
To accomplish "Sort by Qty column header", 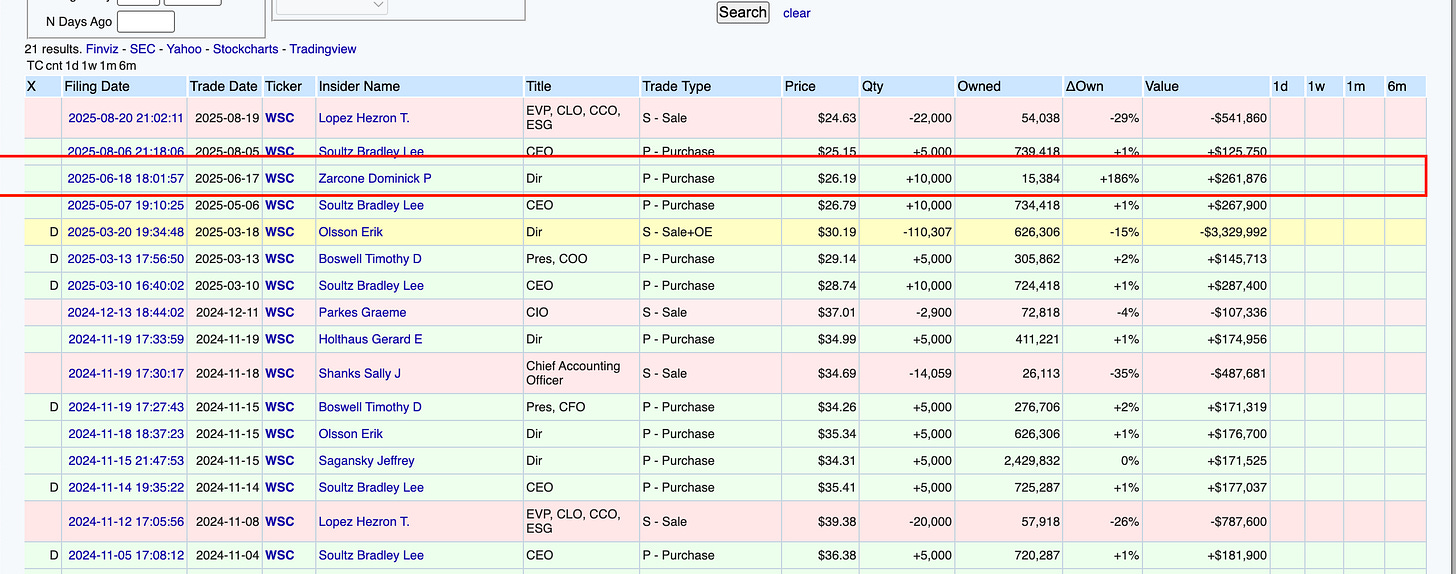I will click(873, 86).
